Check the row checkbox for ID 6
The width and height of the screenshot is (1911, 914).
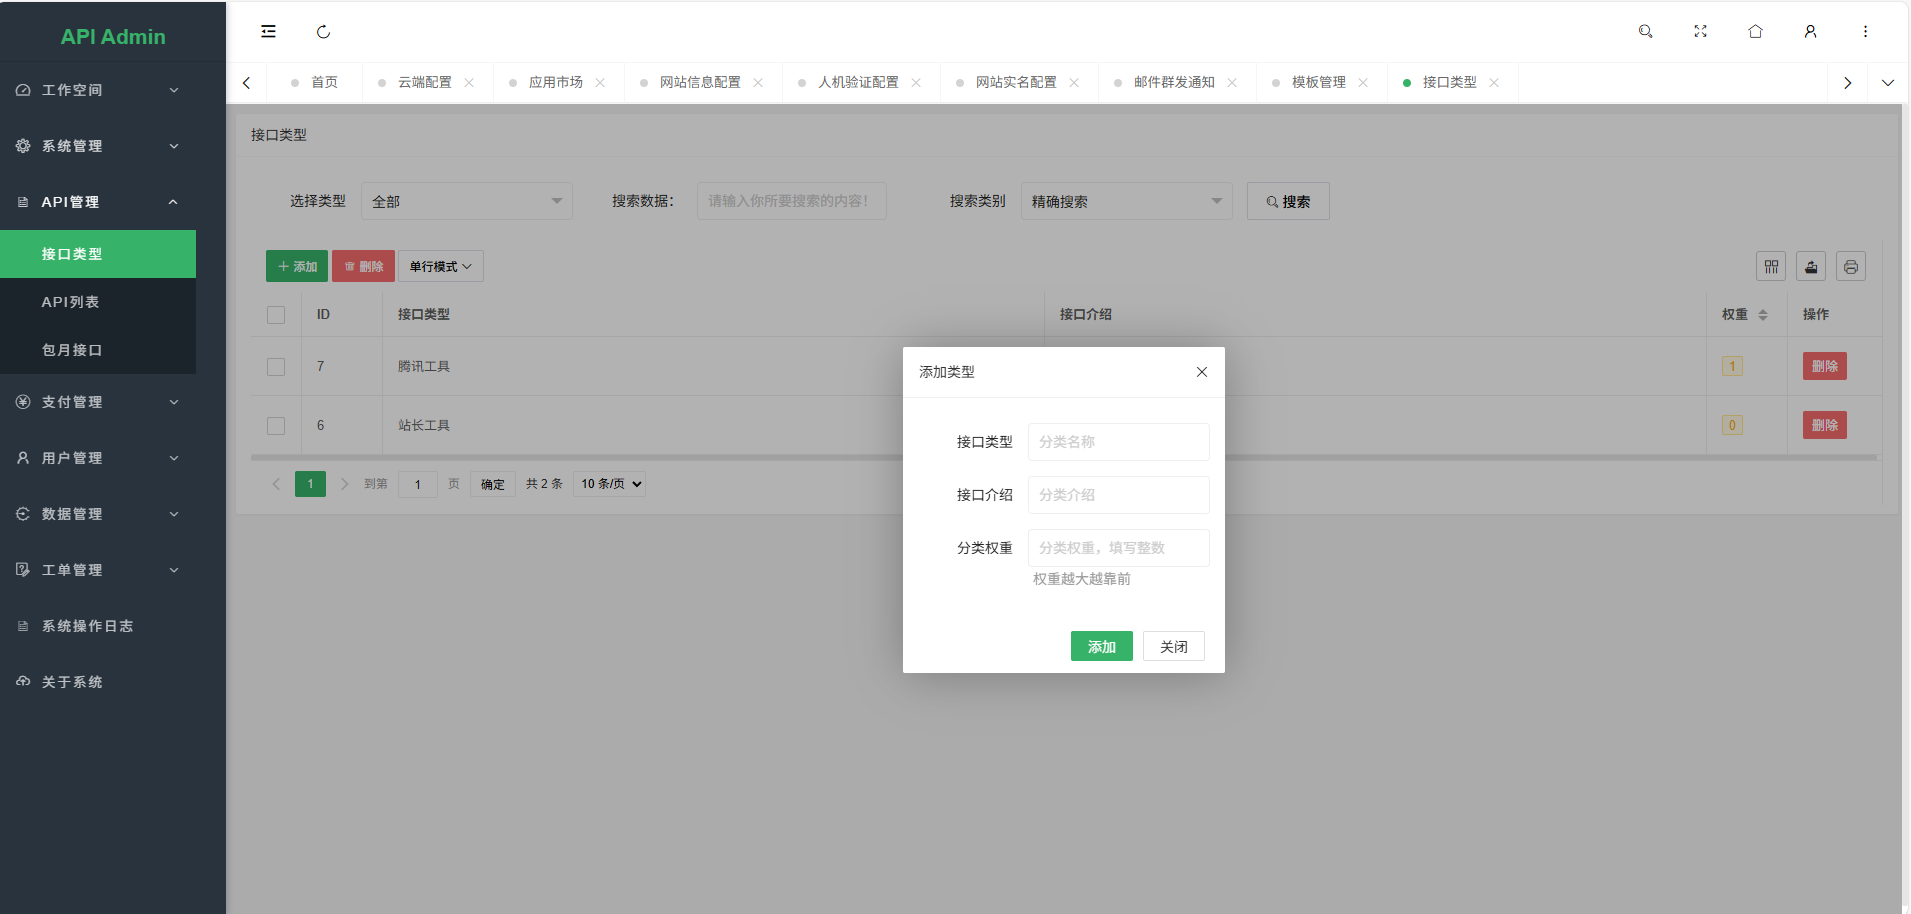coord(276,426)
